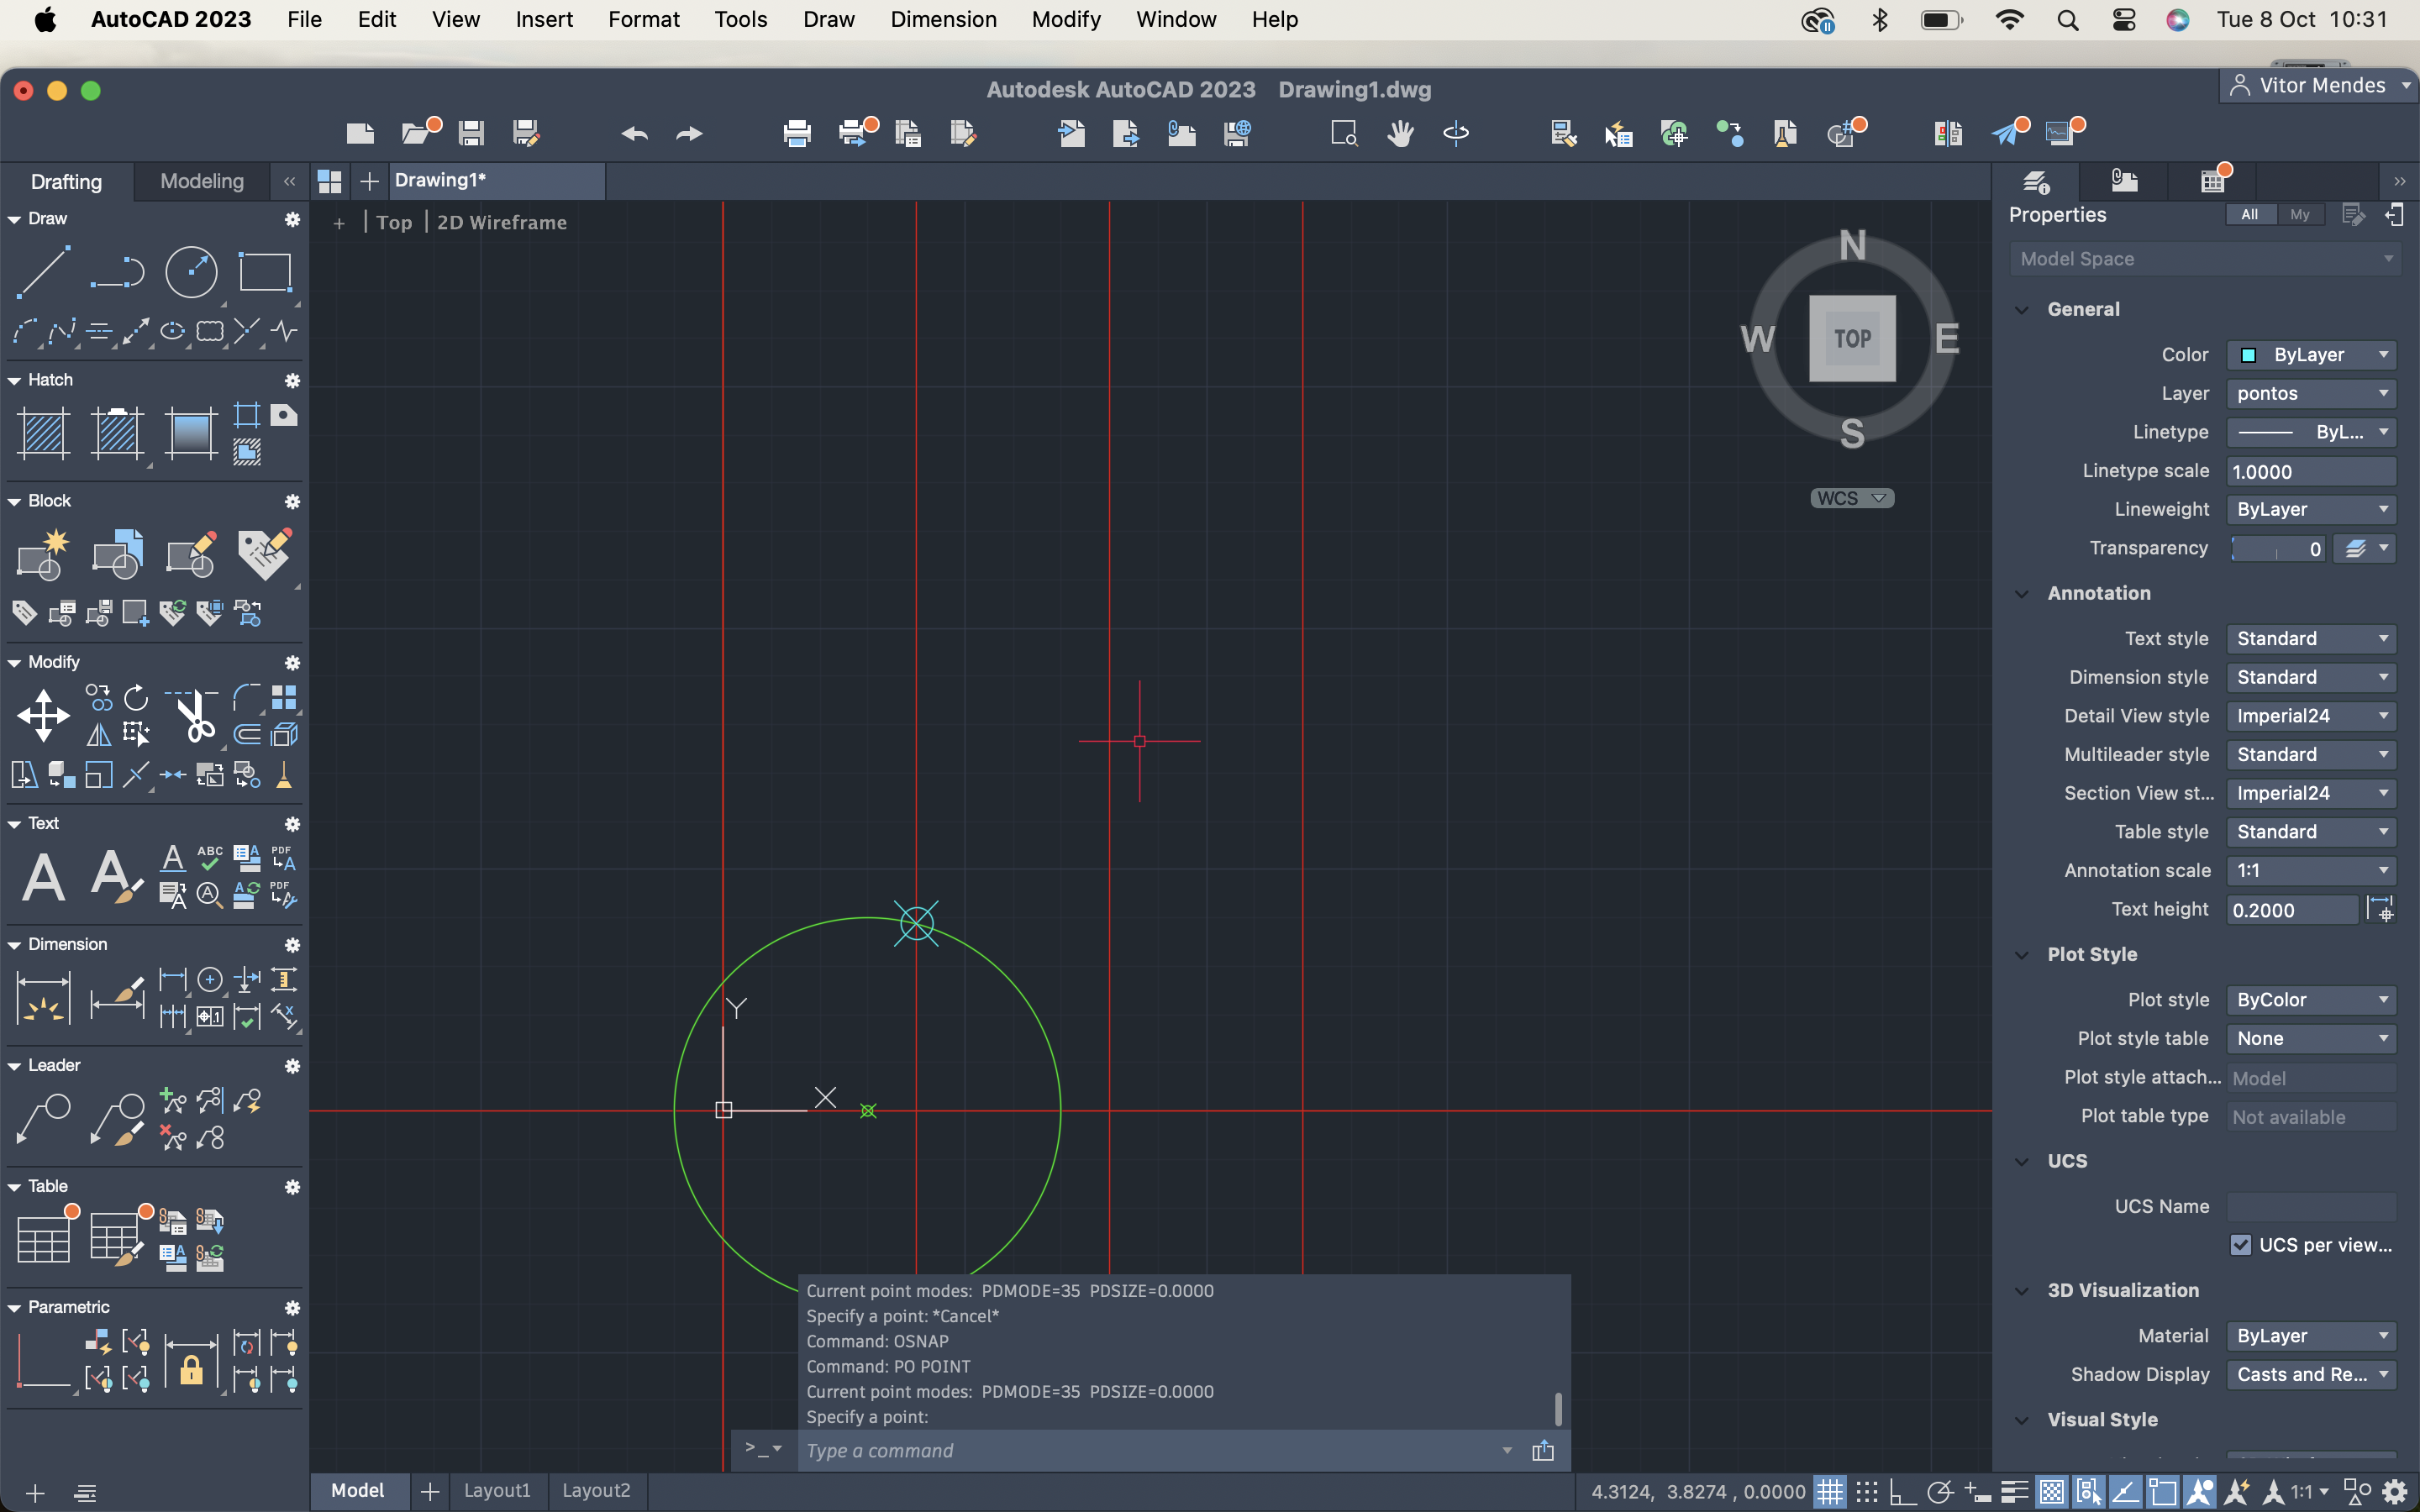The height and width of the screenshot is (1512, 2420).
Task: Switch to the Layout1 tab
Action: coord(497,1490)
